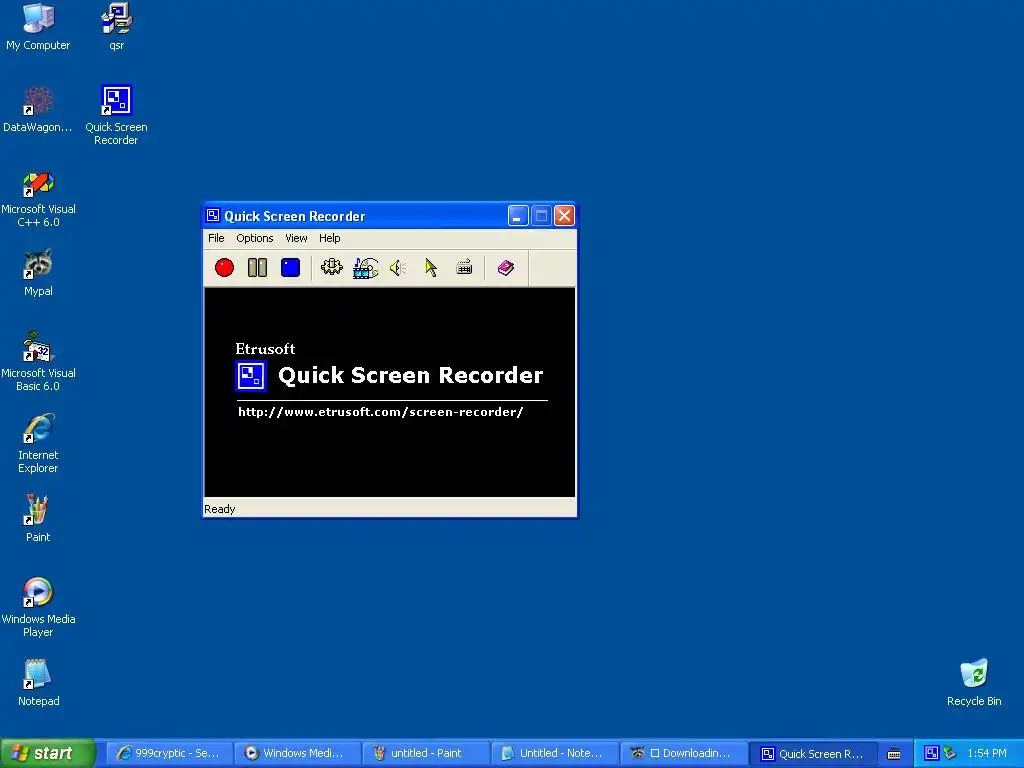Image resolution: width=1024 pixels, height=768 pixels.
Task: Switch to Windows Media Player taskbar button
Action: click(x=296, y=753)
